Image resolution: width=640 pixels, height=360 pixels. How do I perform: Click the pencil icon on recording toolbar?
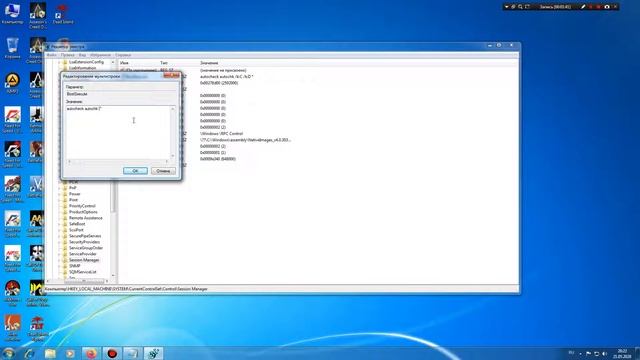pos(583,7)
